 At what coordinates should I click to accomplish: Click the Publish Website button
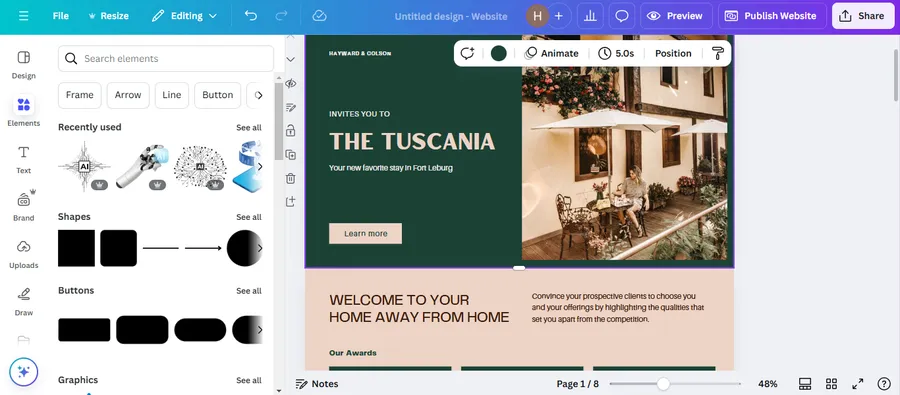coord(772,16)
